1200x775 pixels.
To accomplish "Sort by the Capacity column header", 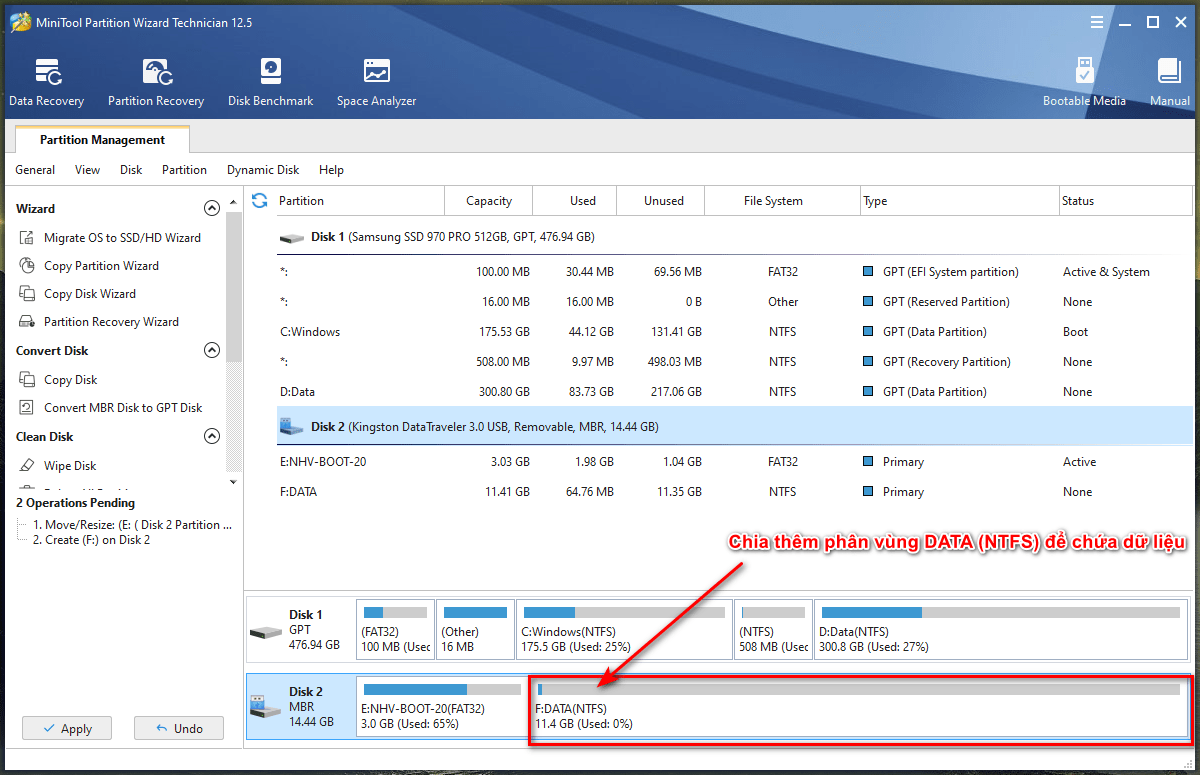I will tap(489, 201).
